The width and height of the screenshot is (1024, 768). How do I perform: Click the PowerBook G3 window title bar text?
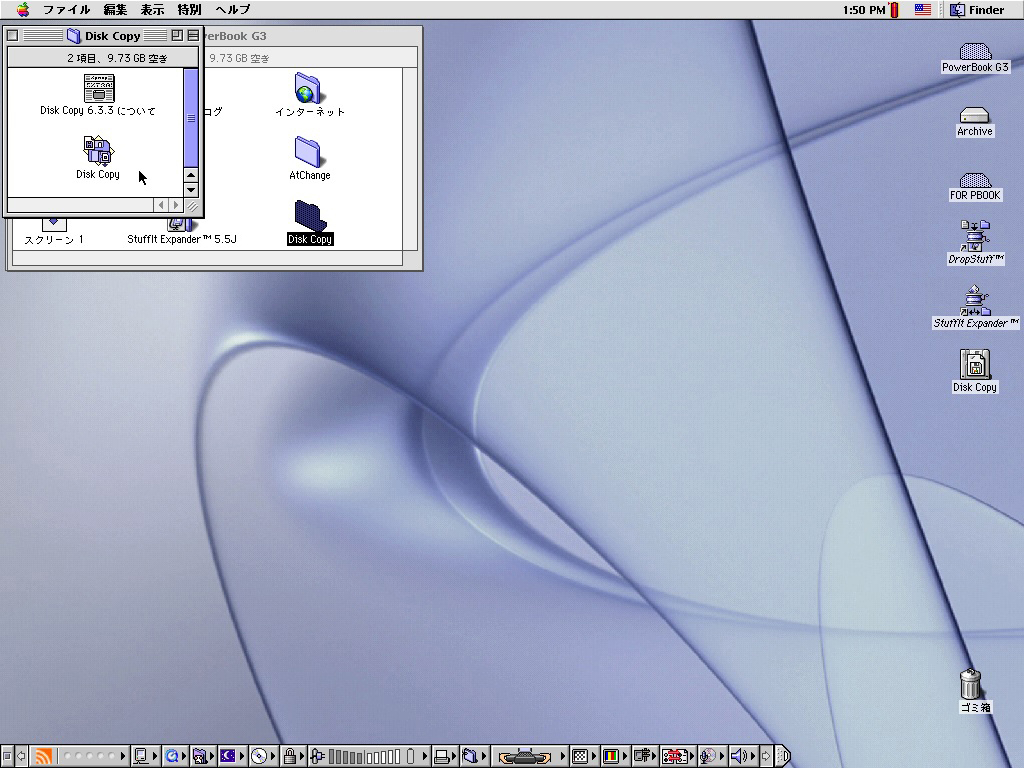pyautogui.click(x=236, y=36)
